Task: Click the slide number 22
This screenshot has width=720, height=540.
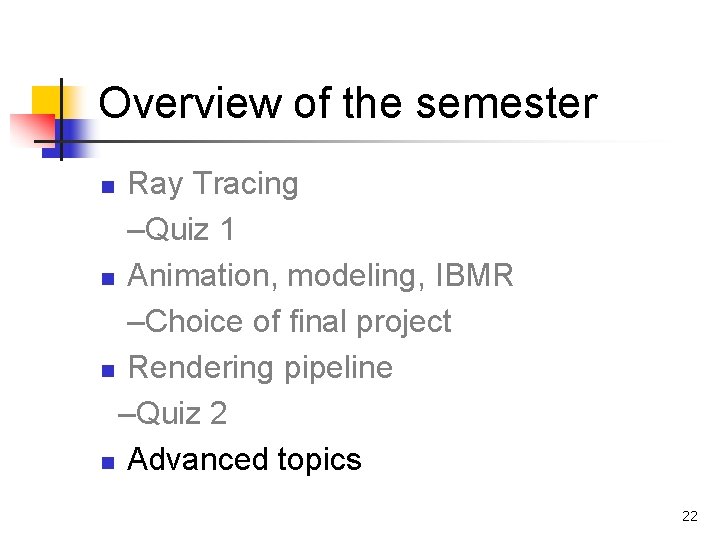Action: point(689,516)
